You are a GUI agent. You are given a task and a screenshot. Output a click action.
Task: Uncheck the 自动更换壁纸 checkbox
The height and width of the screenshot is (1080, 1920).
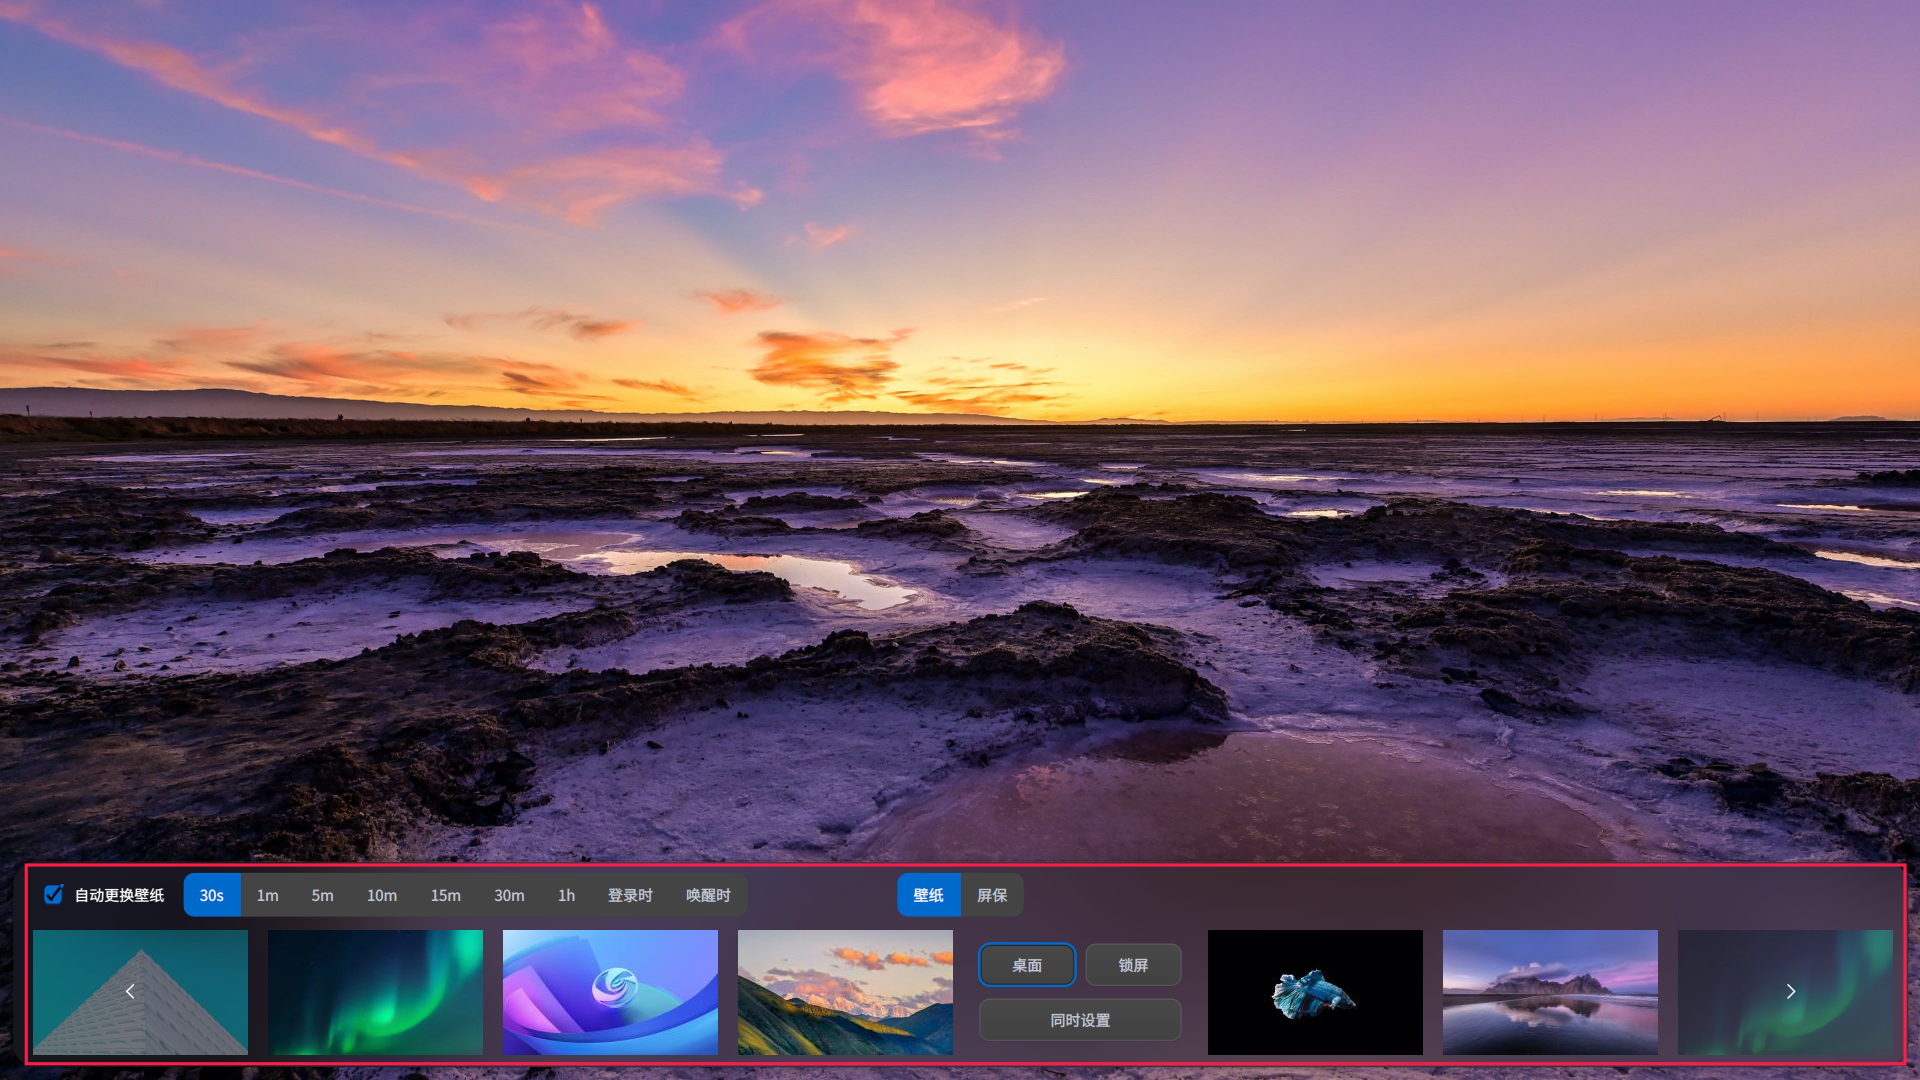[x=54, y=895]
